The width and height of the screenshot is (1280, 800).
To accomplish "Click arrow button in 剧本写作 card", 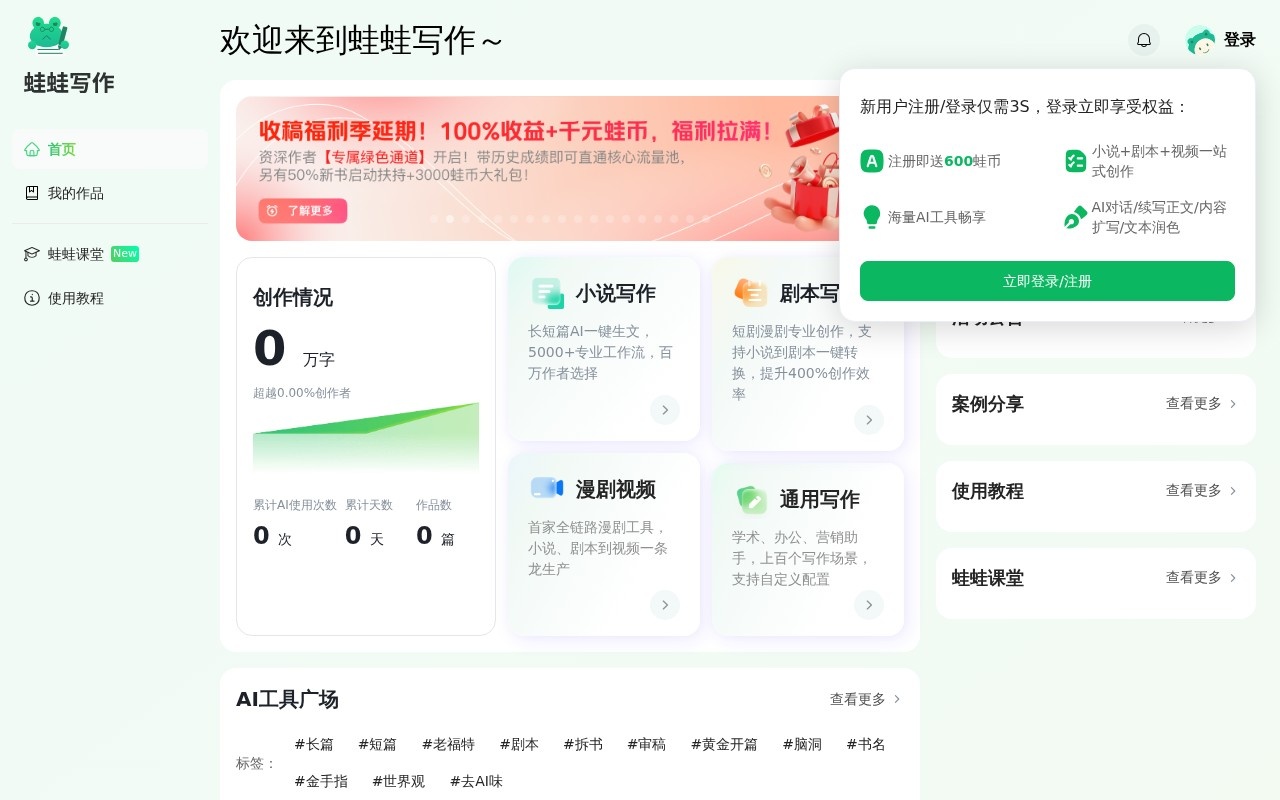I will pyautogui.click(x=869, y=419).
